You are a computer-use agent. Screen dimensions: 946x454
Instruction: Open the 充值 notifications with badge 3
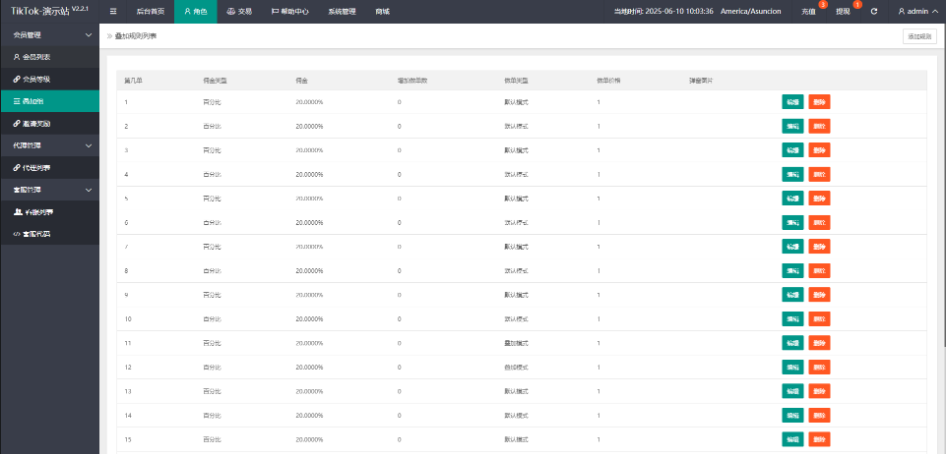[x=810, y=11]
